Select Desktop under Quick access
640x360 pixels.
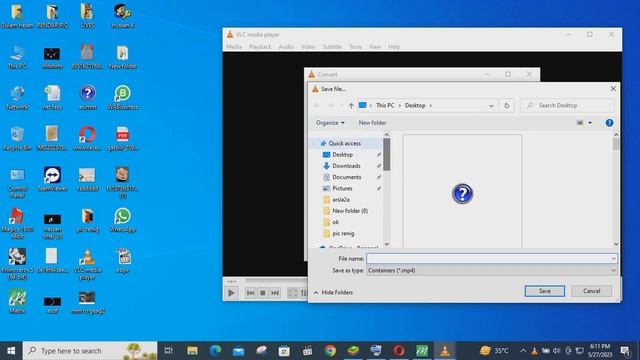[x=342, y=155]
